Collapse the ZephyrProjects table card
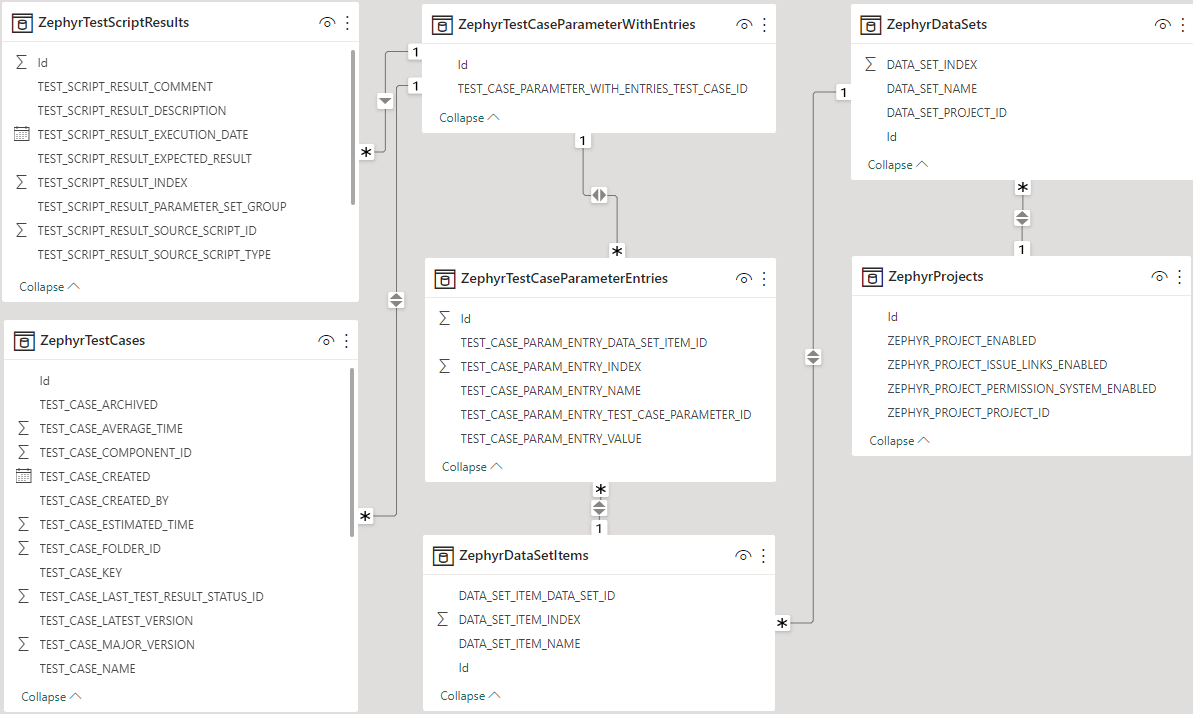Viewport: 1193px width, 714px height. coord(898,441)
